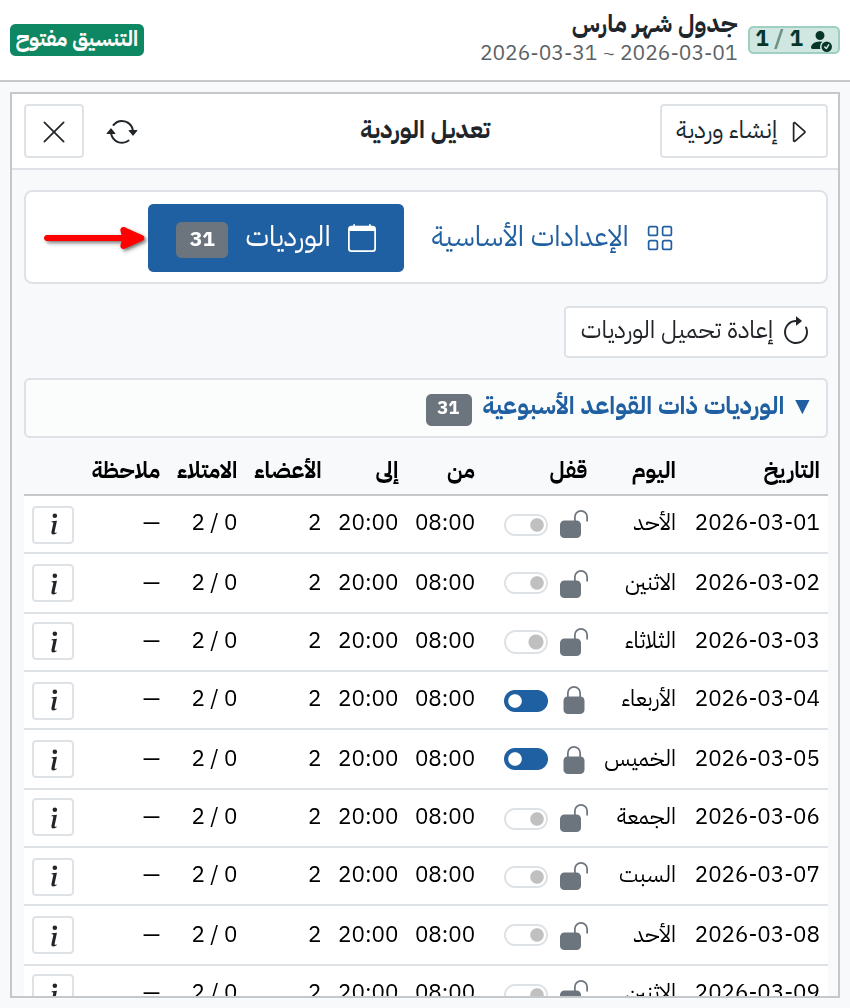Screen dimensions: 850x1008
Task: Click the الامتلاء column header
Action: pyautogui.click(x=207, y=471)
